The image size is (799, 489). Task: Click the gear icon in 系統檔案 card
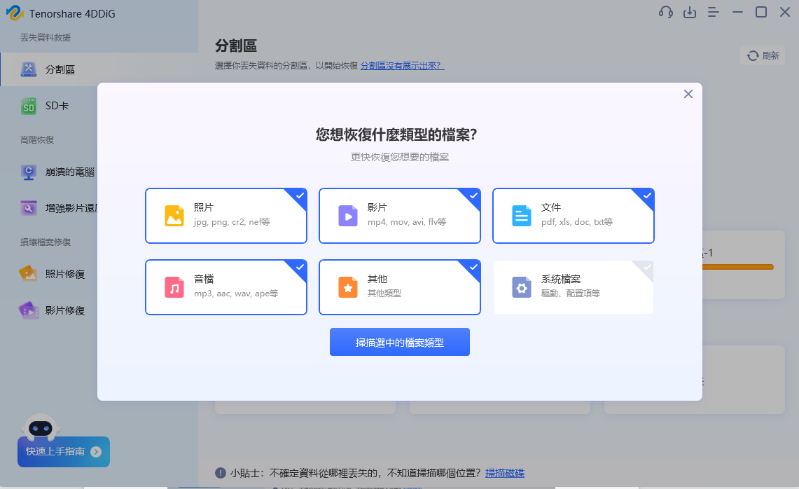tap(521, 287)
